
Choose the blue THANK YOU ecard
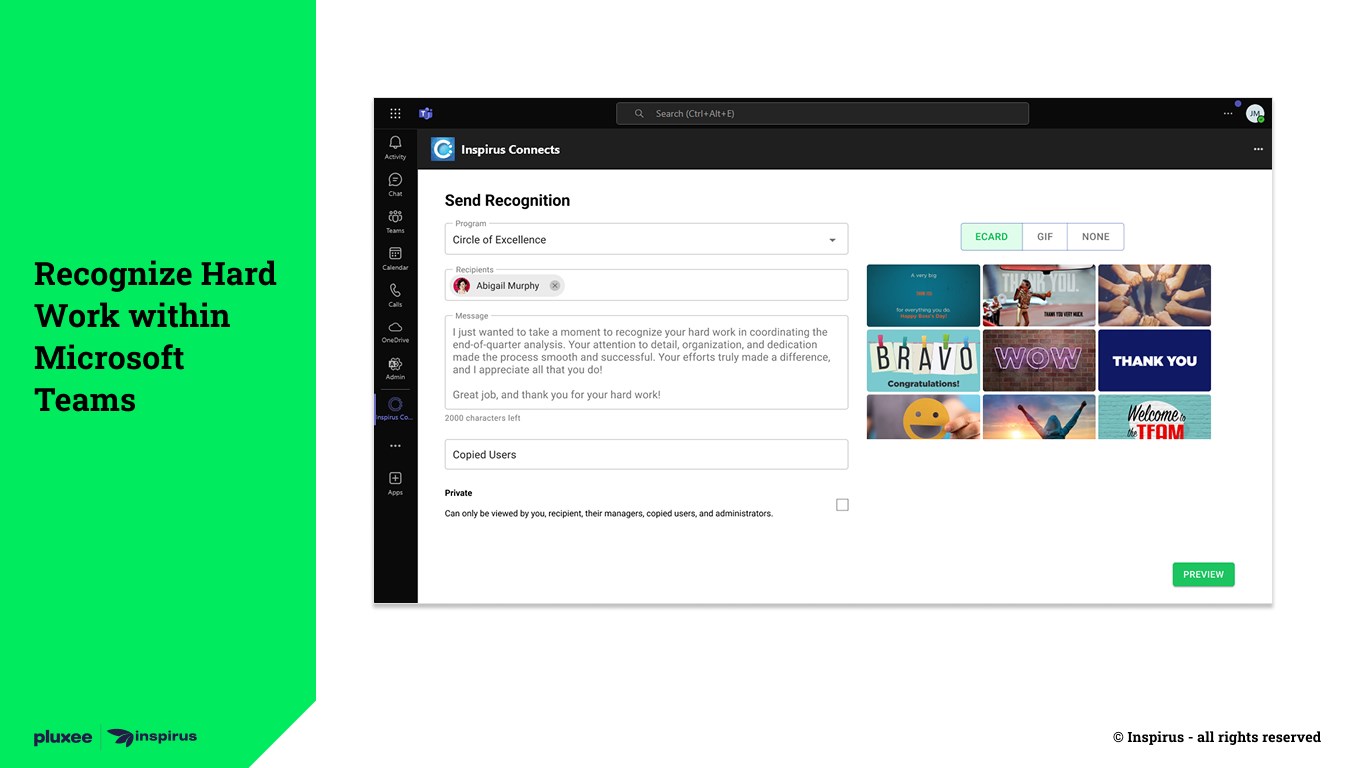pyautogui.click(x=1154, y=361)
